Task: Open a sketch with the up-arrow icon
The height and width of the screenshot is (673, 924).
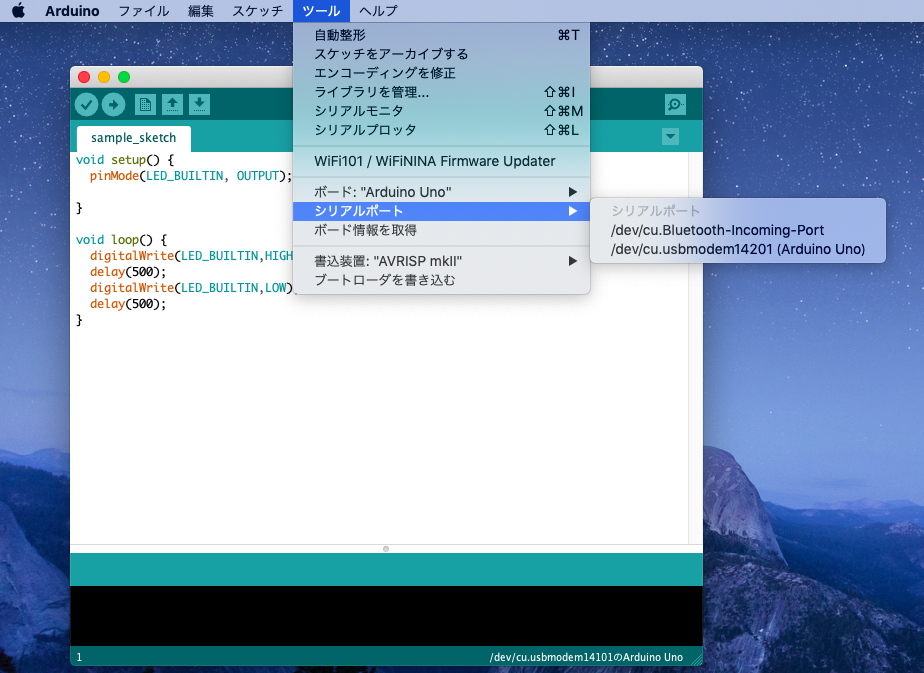Action: coord(172,105)
